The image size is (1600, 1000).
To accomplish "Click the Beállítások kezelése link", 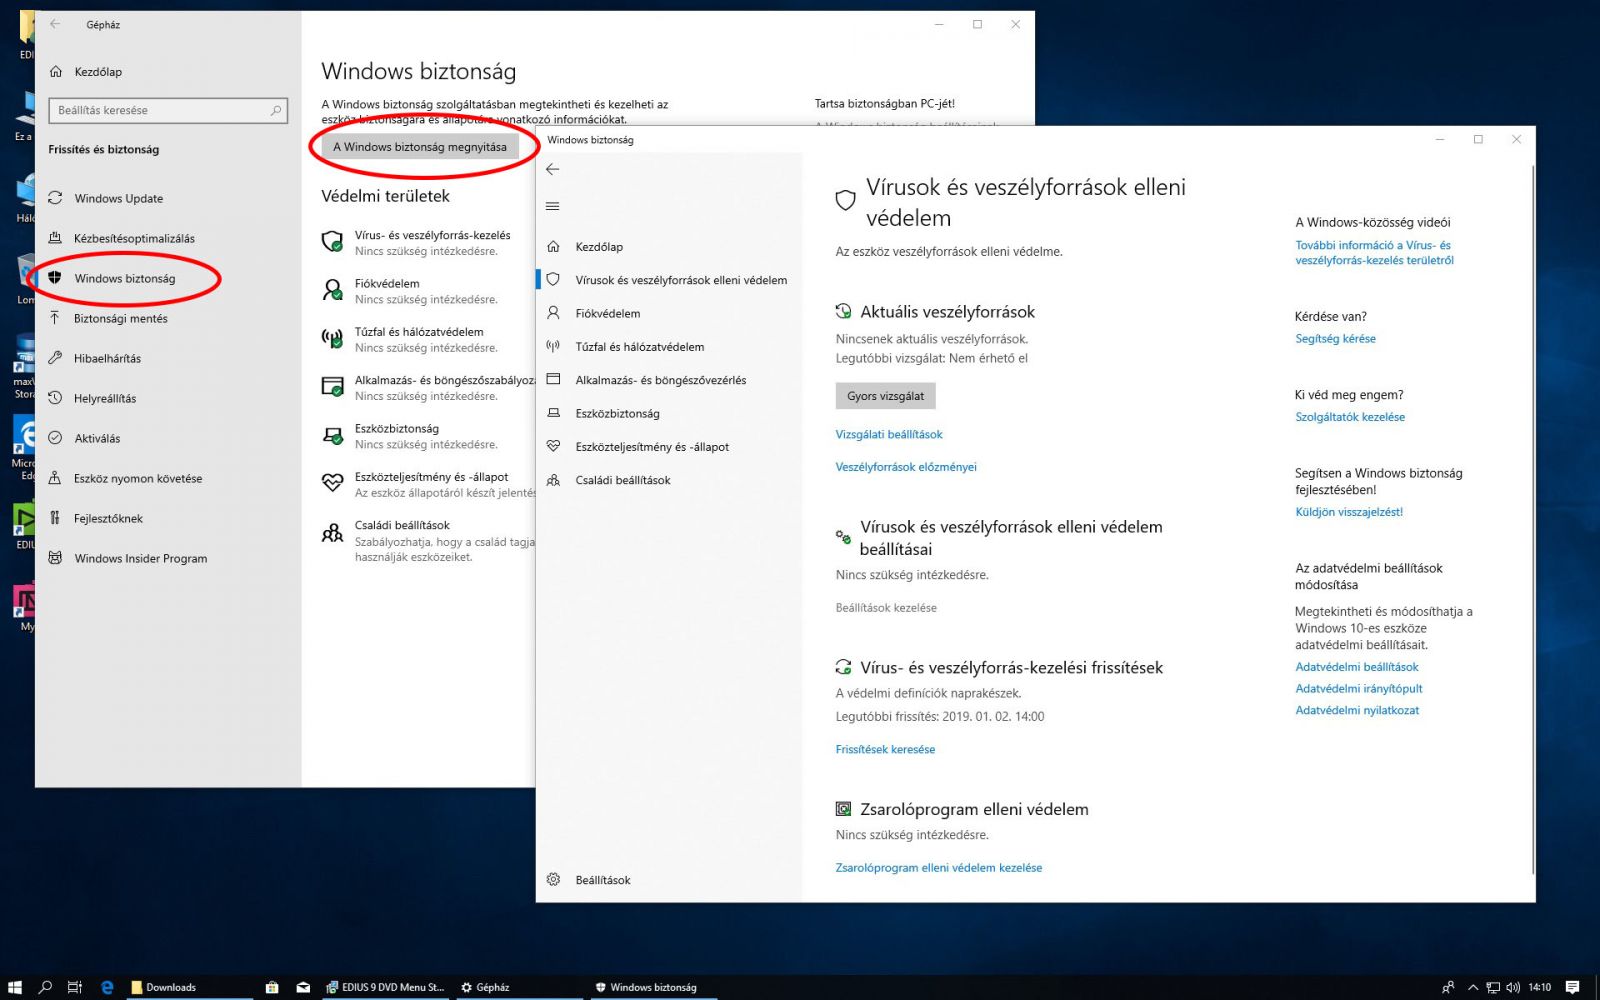I will click(886, 608).
